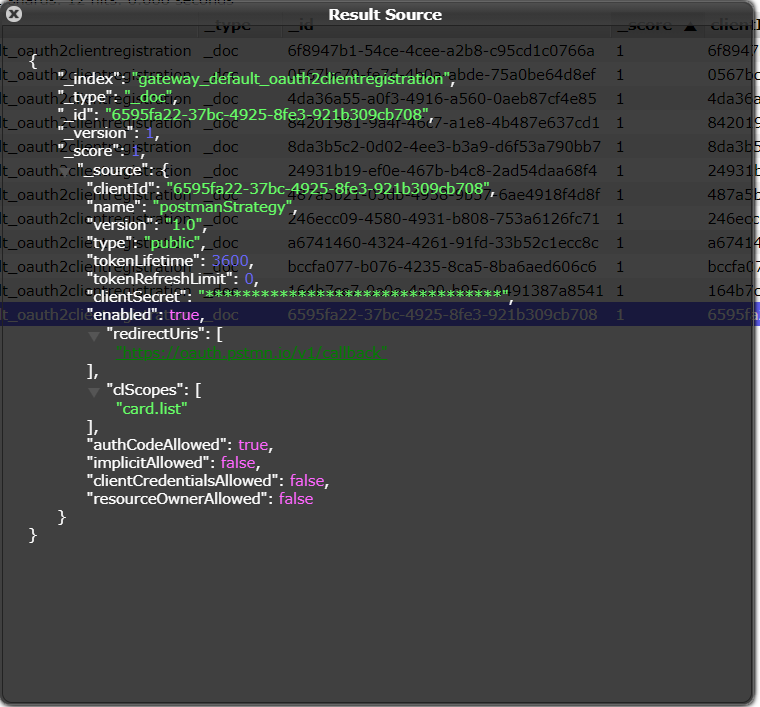Screen dimensions: 760x707
Task: Collapse the redirectUris array
Action: (x=94, y=336)
